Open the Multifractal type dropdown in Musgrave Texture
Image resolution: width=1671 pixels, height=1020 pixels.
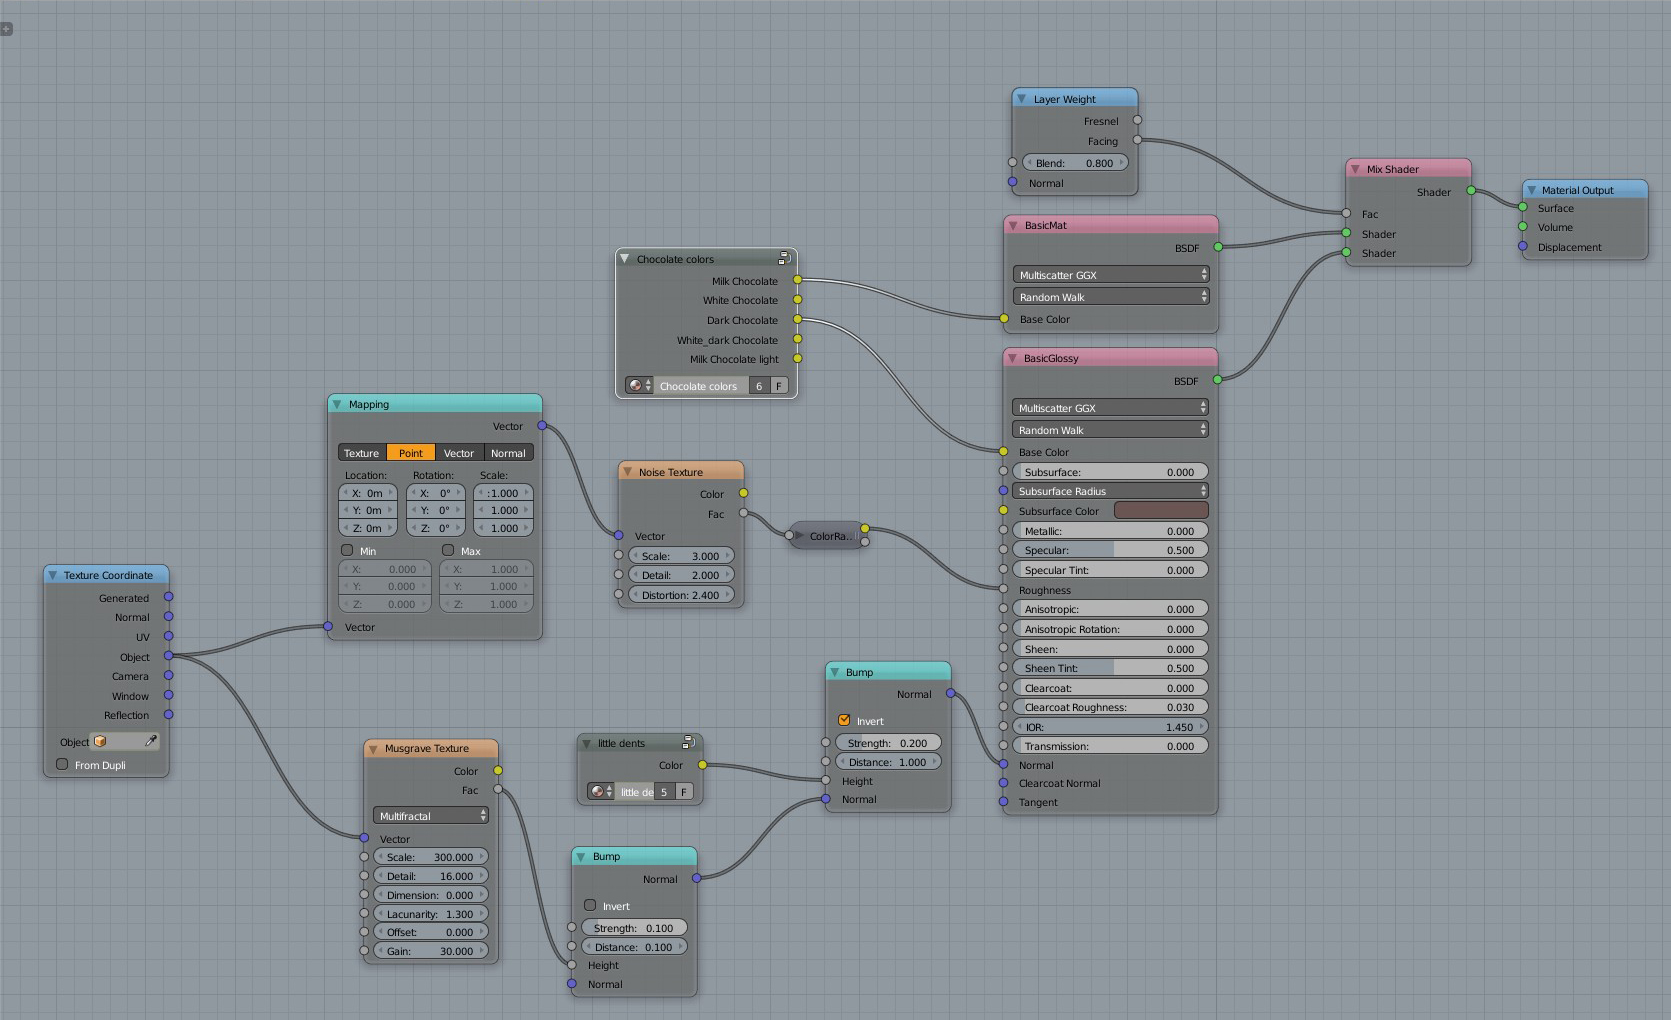coord(431,816)
